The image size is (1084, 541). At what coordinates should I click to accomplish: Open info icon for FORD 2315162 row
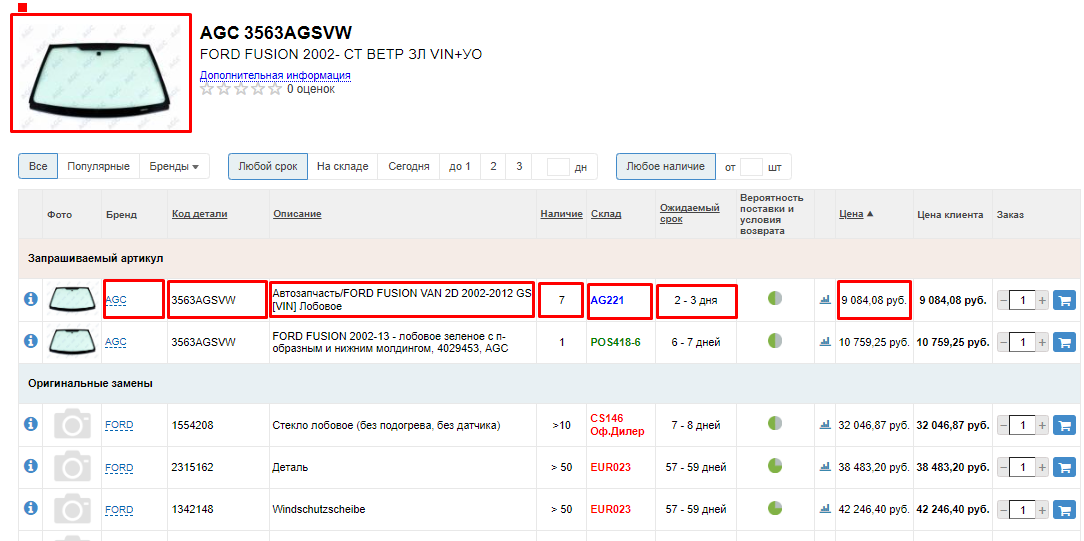click(30, 466)
